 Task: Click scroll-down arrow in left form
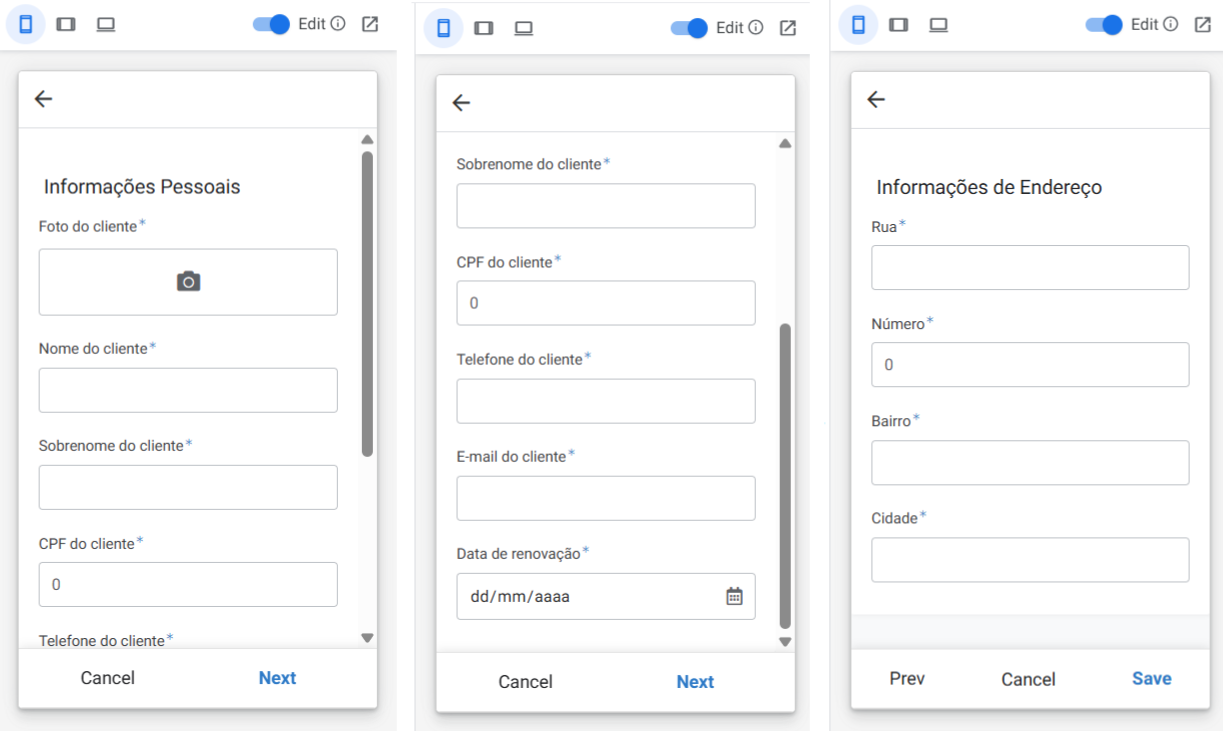coord(367,637)
